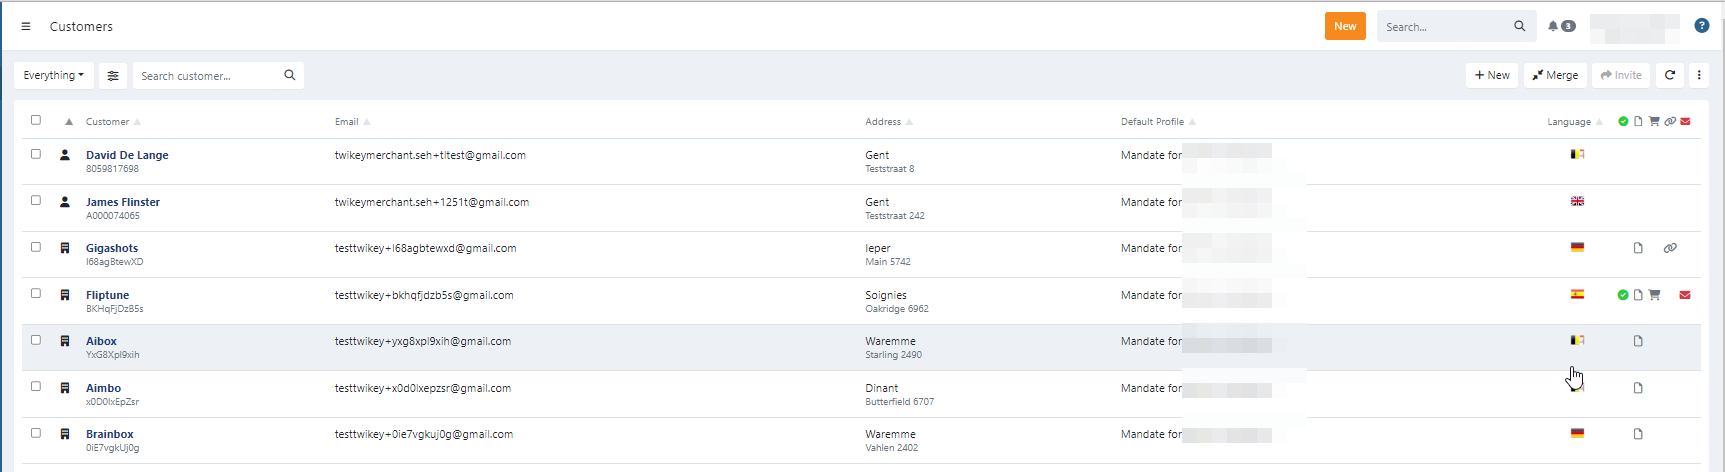1725x472 pixels.
Task: Click the shopping cart icon in Fliptune row
Action: tap(1654, 295)
